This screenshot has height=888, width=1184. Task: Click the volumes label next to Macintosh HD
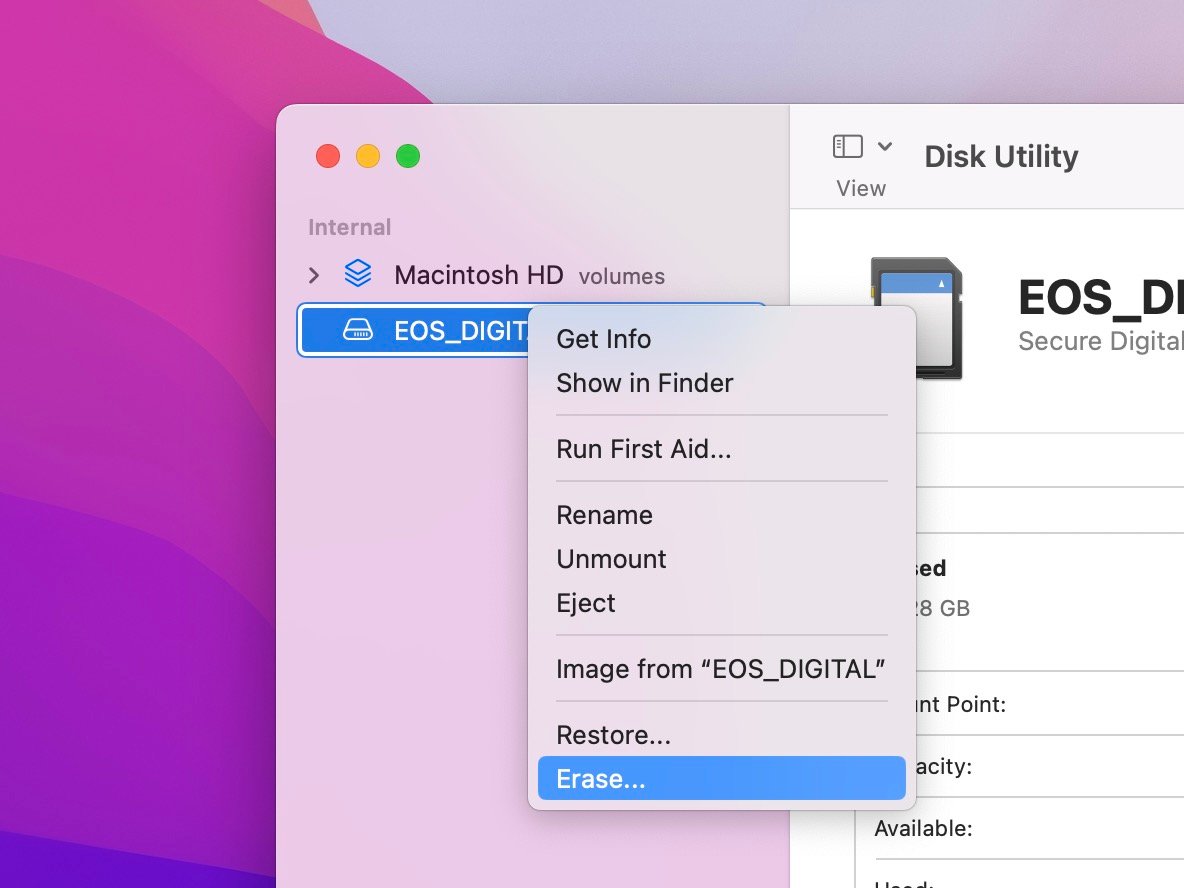622,276
